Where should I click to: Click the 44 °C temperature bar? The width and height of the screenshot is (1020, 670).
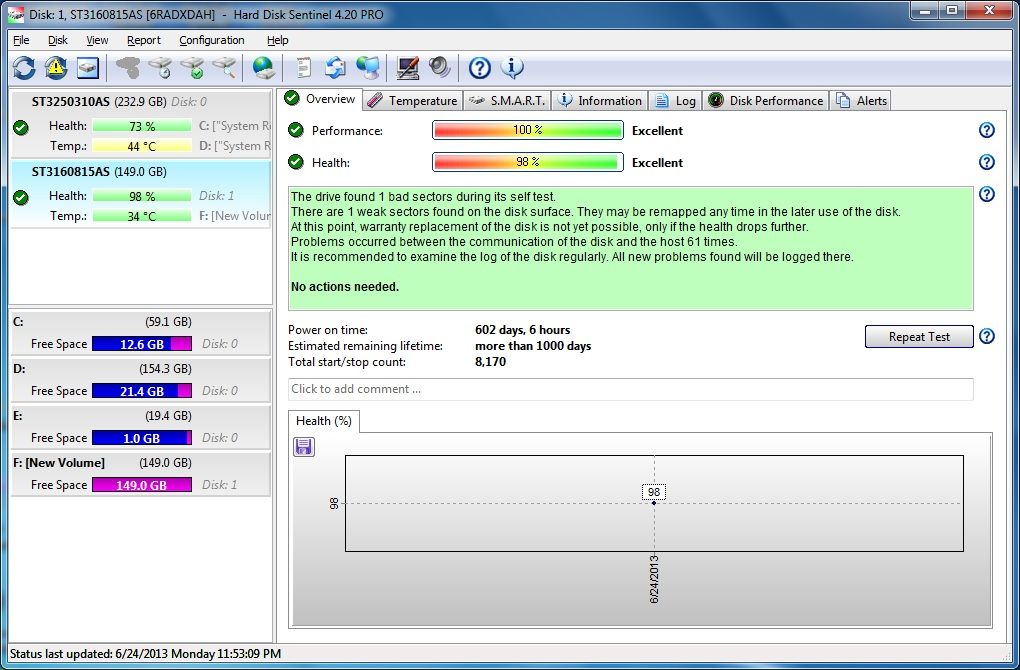click(x=142, y=146)
